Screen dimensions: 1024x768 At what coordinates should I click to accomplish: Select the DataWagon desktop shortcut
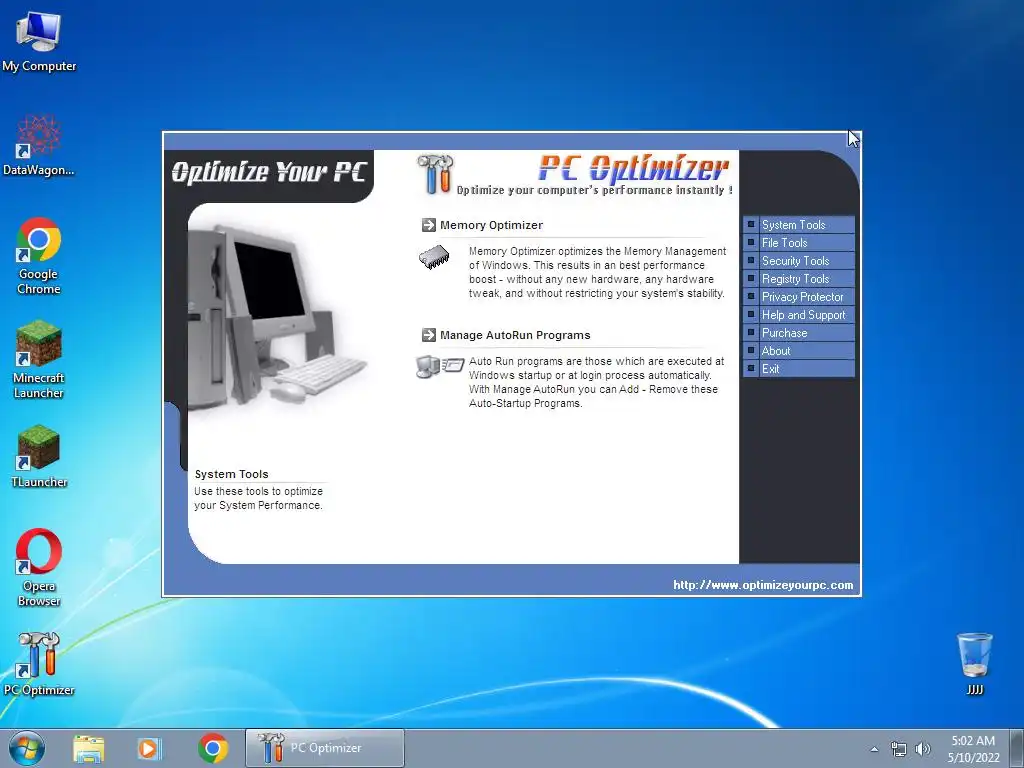tap(39, 145)
